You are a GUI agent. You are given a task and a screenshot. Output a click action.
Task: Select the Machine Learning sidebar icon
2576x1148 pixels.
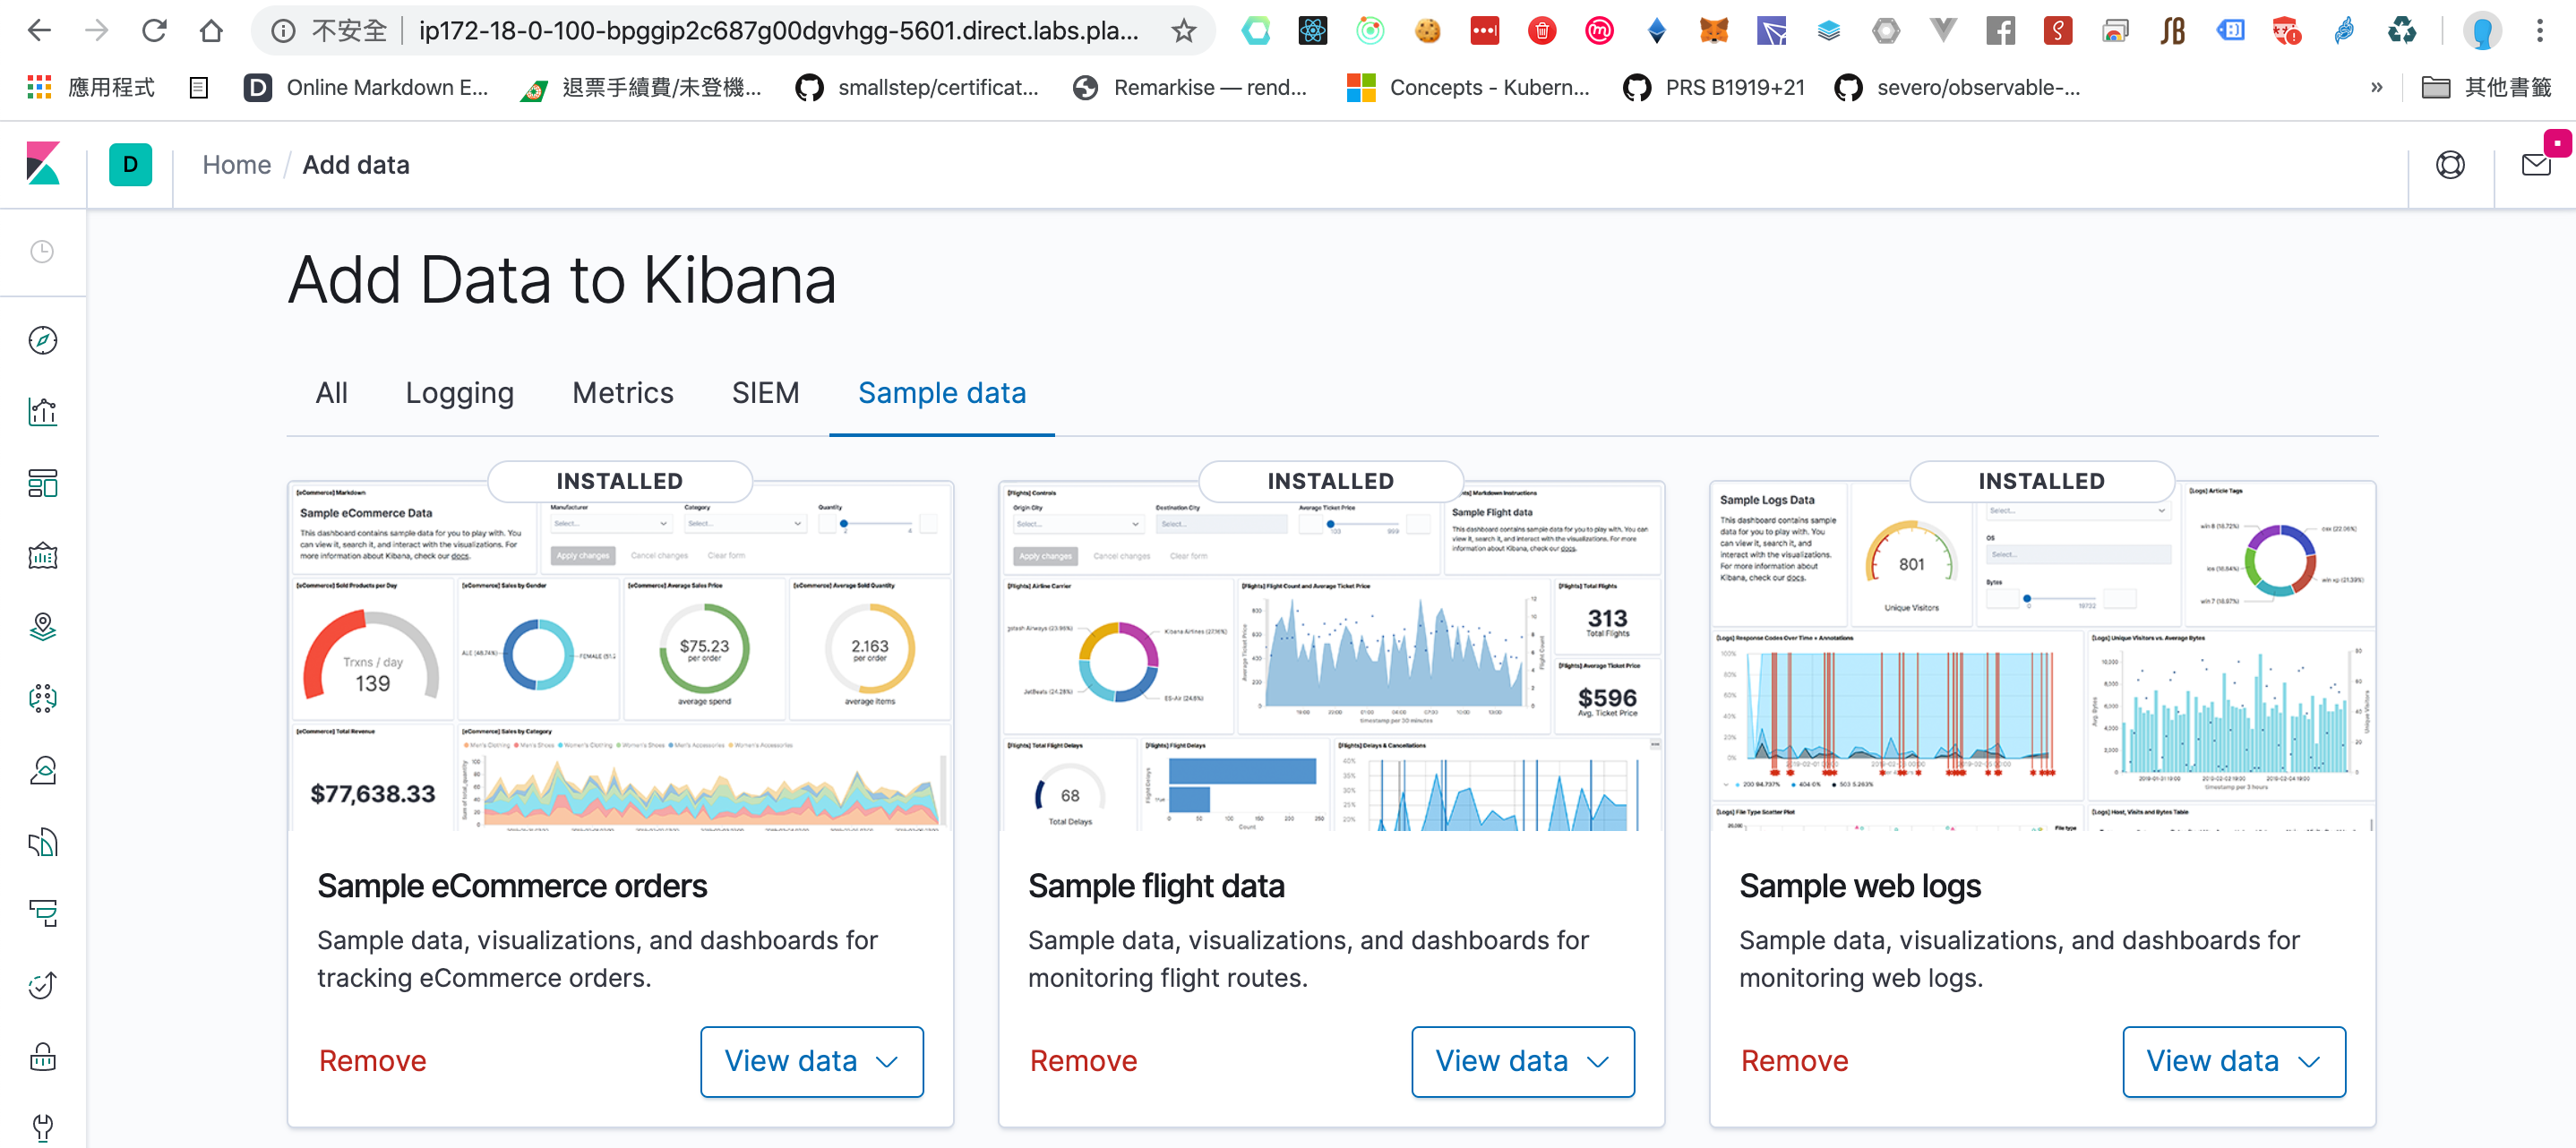(42, 699)
